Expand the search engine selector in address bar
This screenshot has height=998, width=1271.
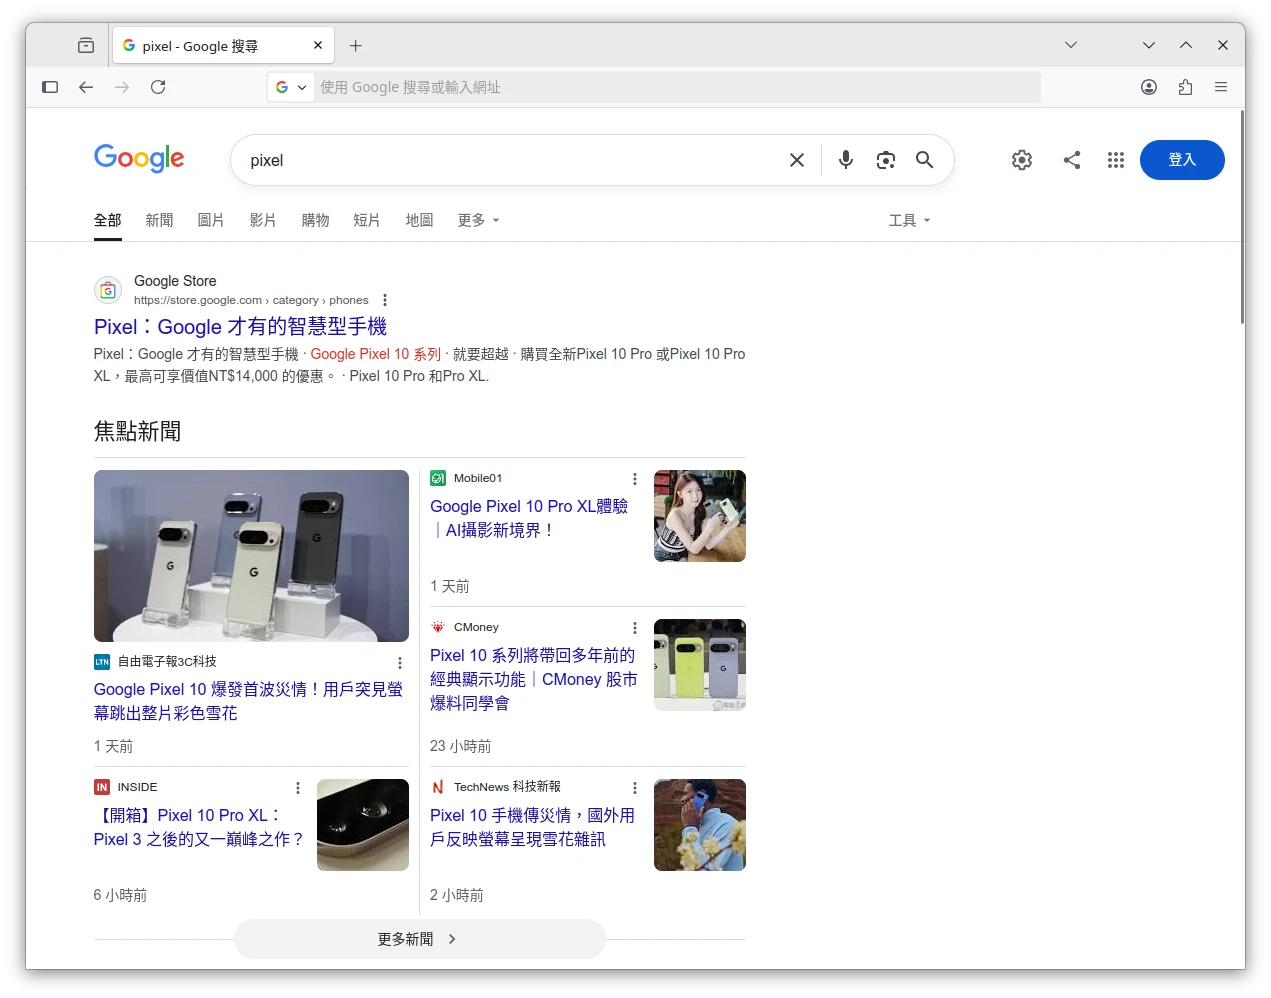(291, 87)
